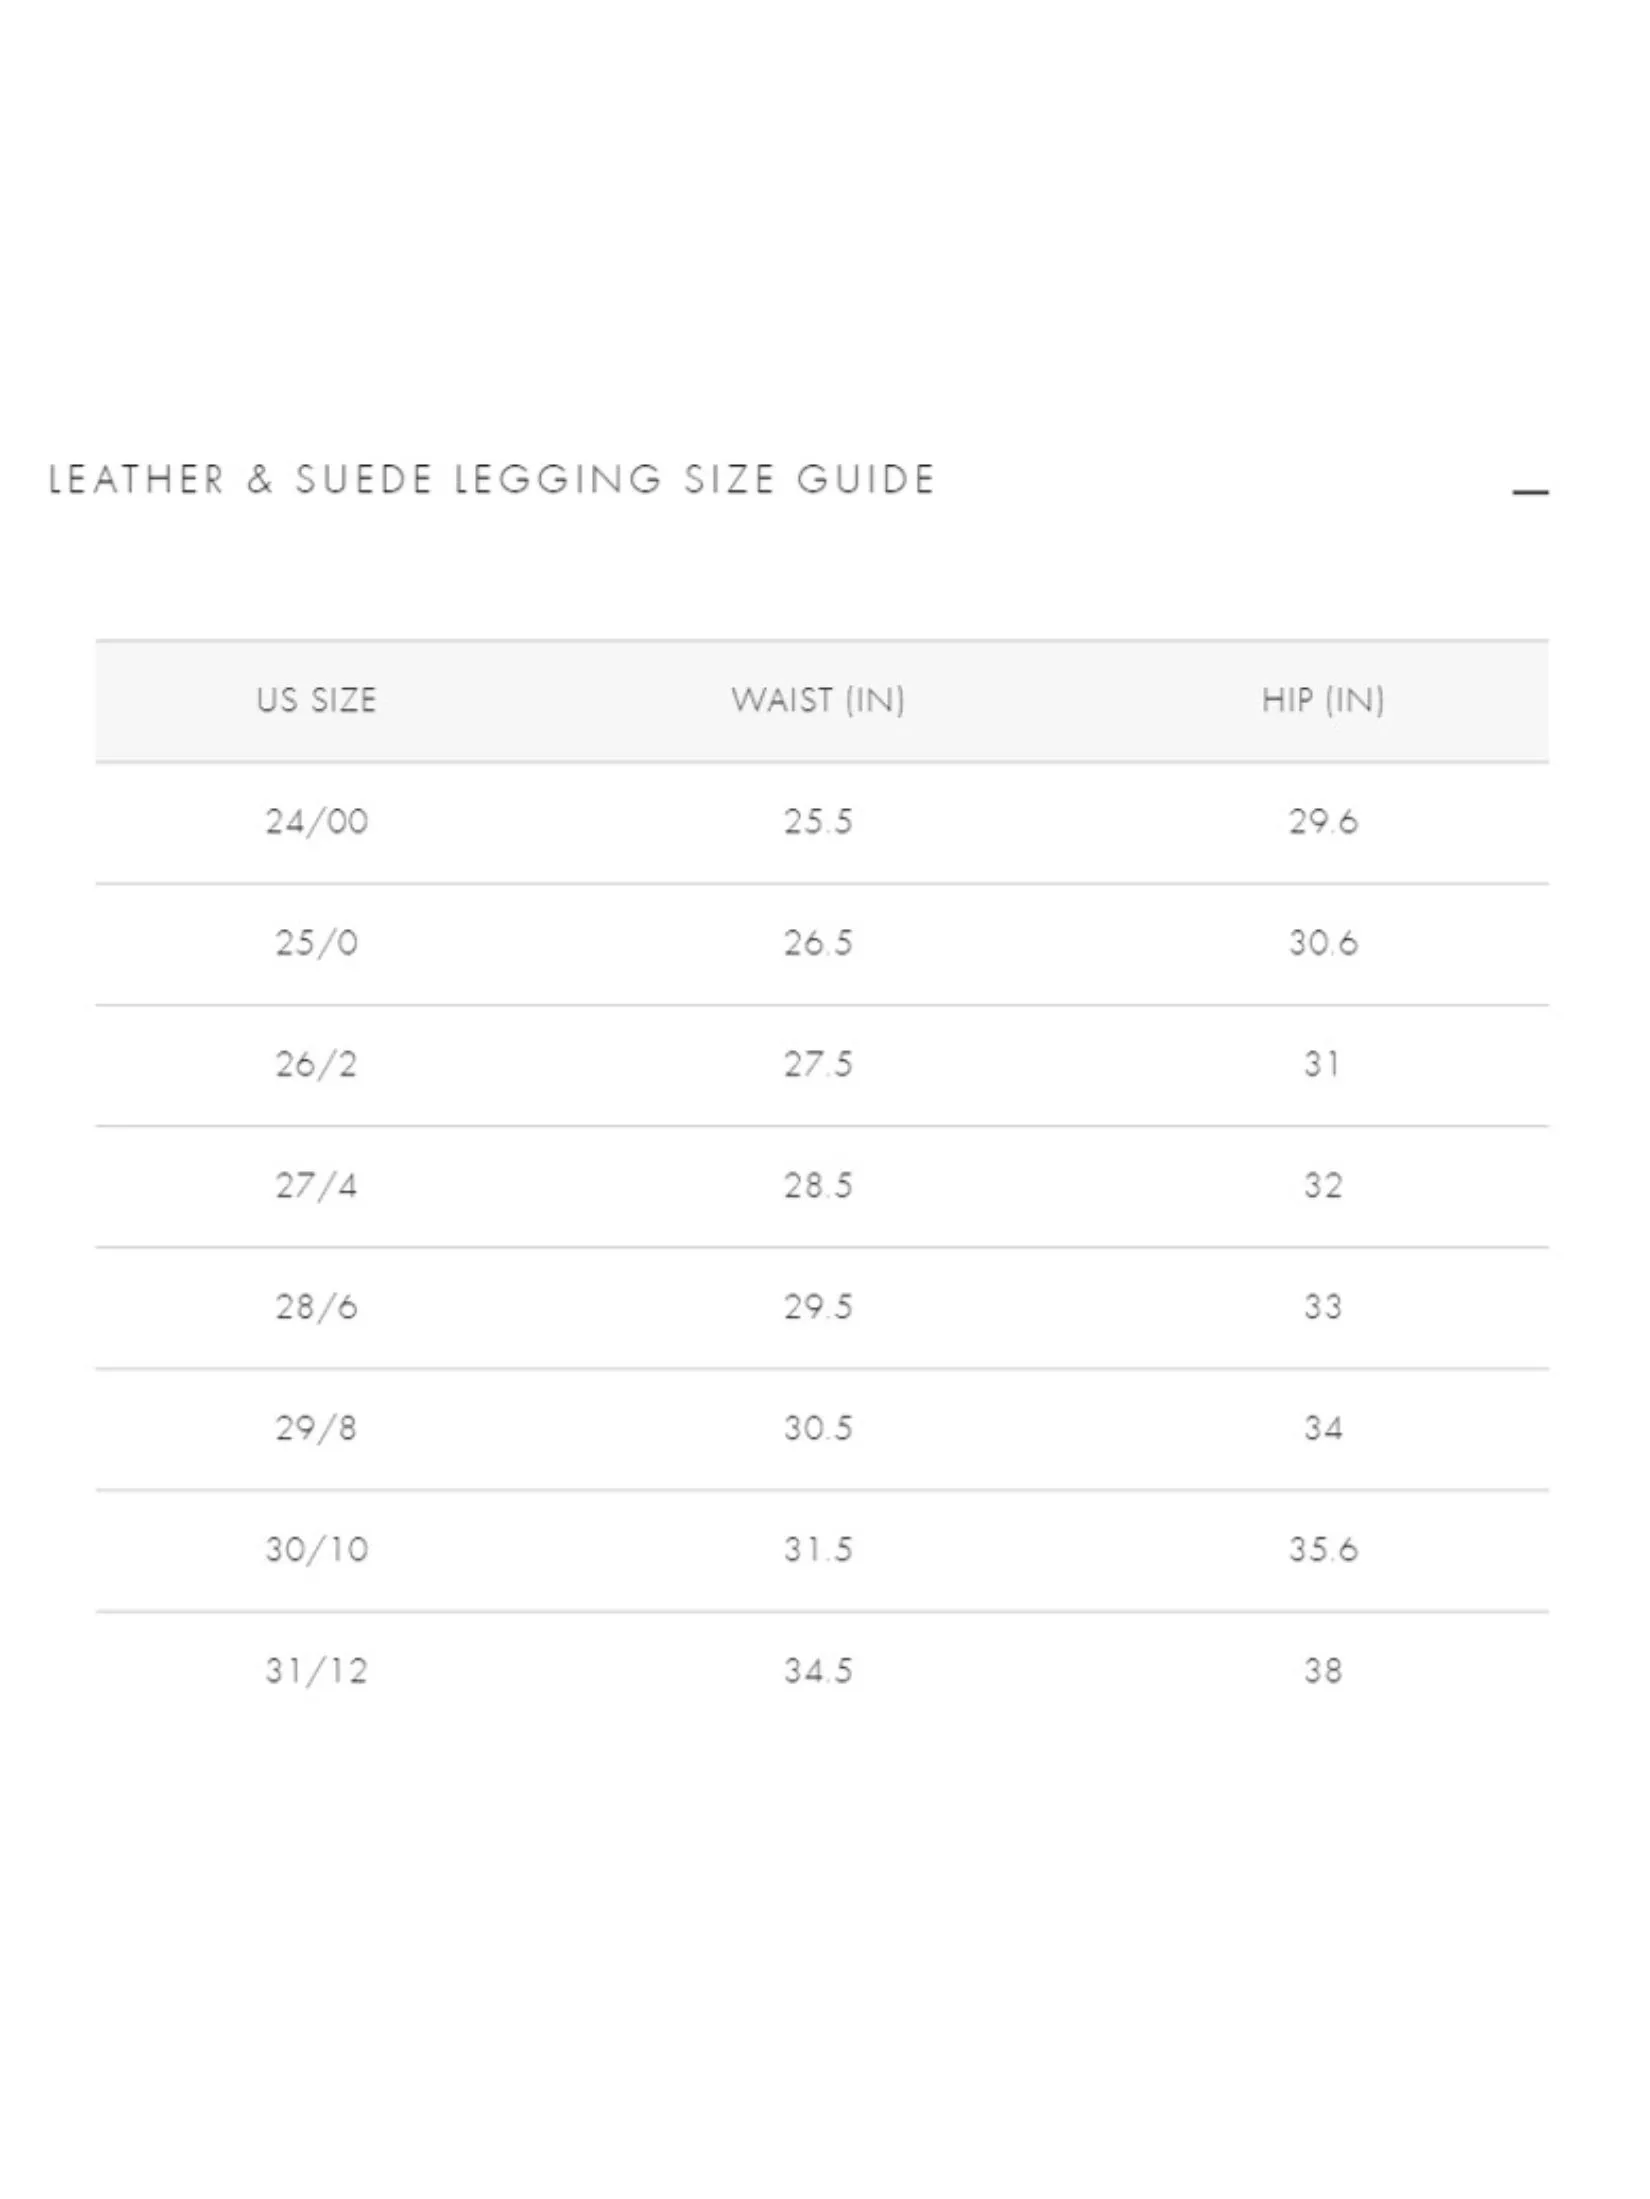Select the 30/10 size cell

point(316,1550)
